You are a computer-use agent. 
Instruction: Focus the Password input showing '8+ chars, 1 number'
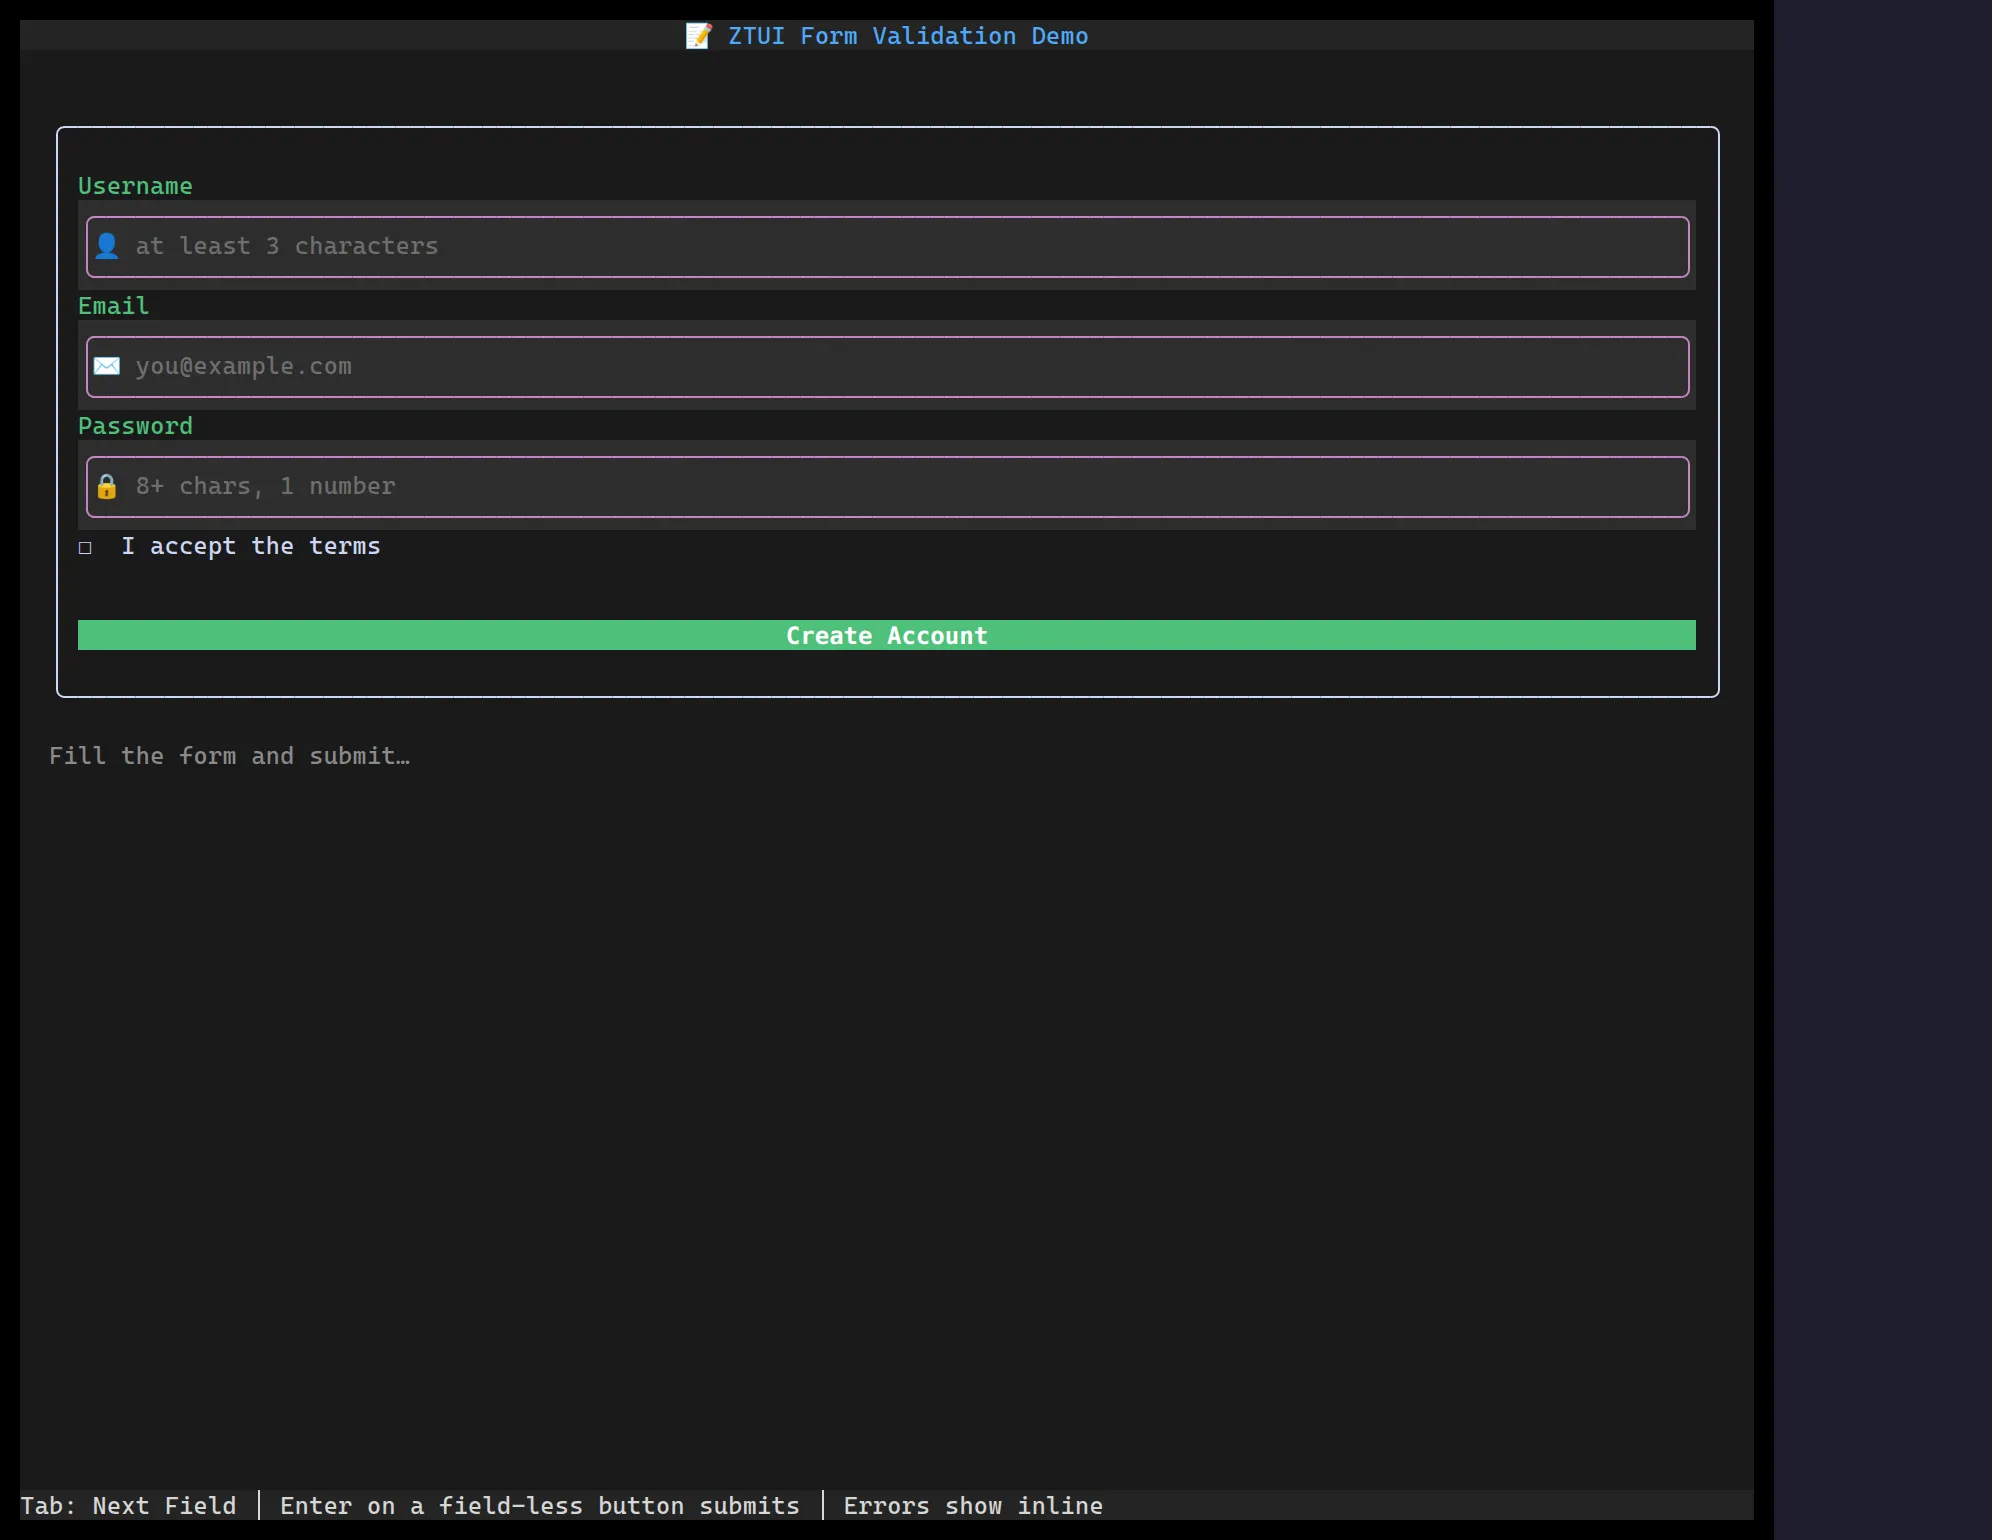[x=888, y=487]
